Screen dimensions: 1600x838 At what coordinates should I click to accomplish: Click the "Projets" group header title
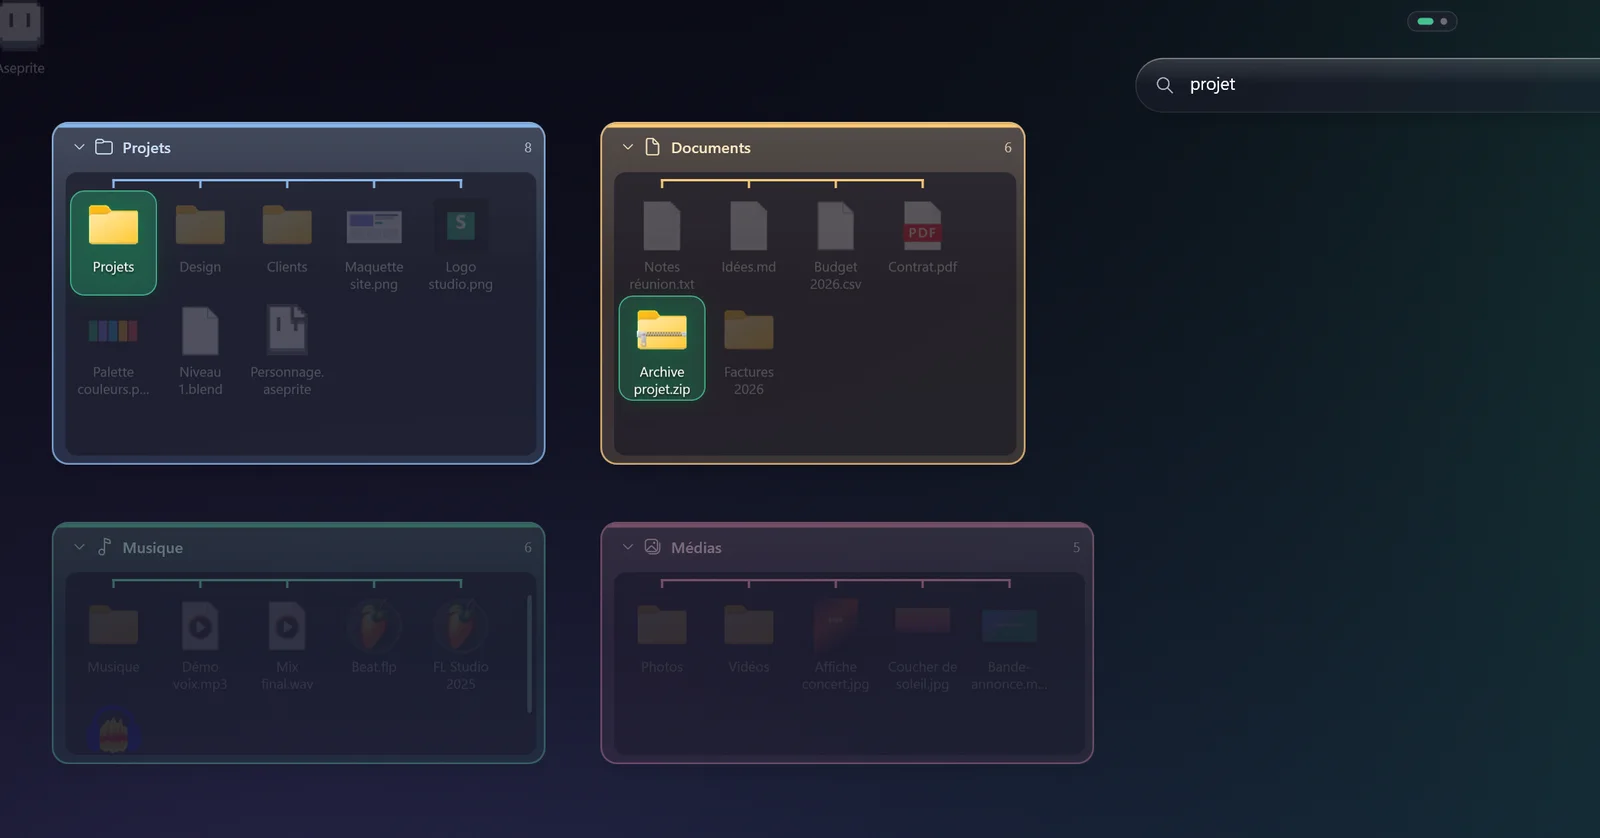click(147, 148)
